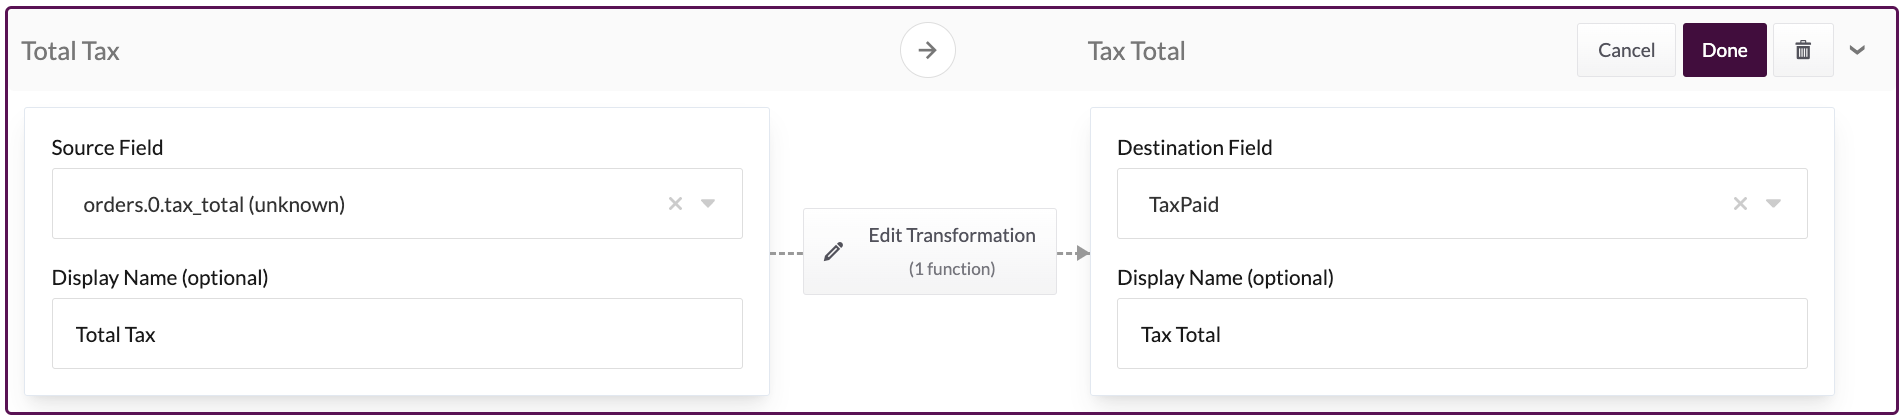Click the TaxPaid destination combo box
The width and height of the screenshot is (1904, 420).
click(1420, 204)
